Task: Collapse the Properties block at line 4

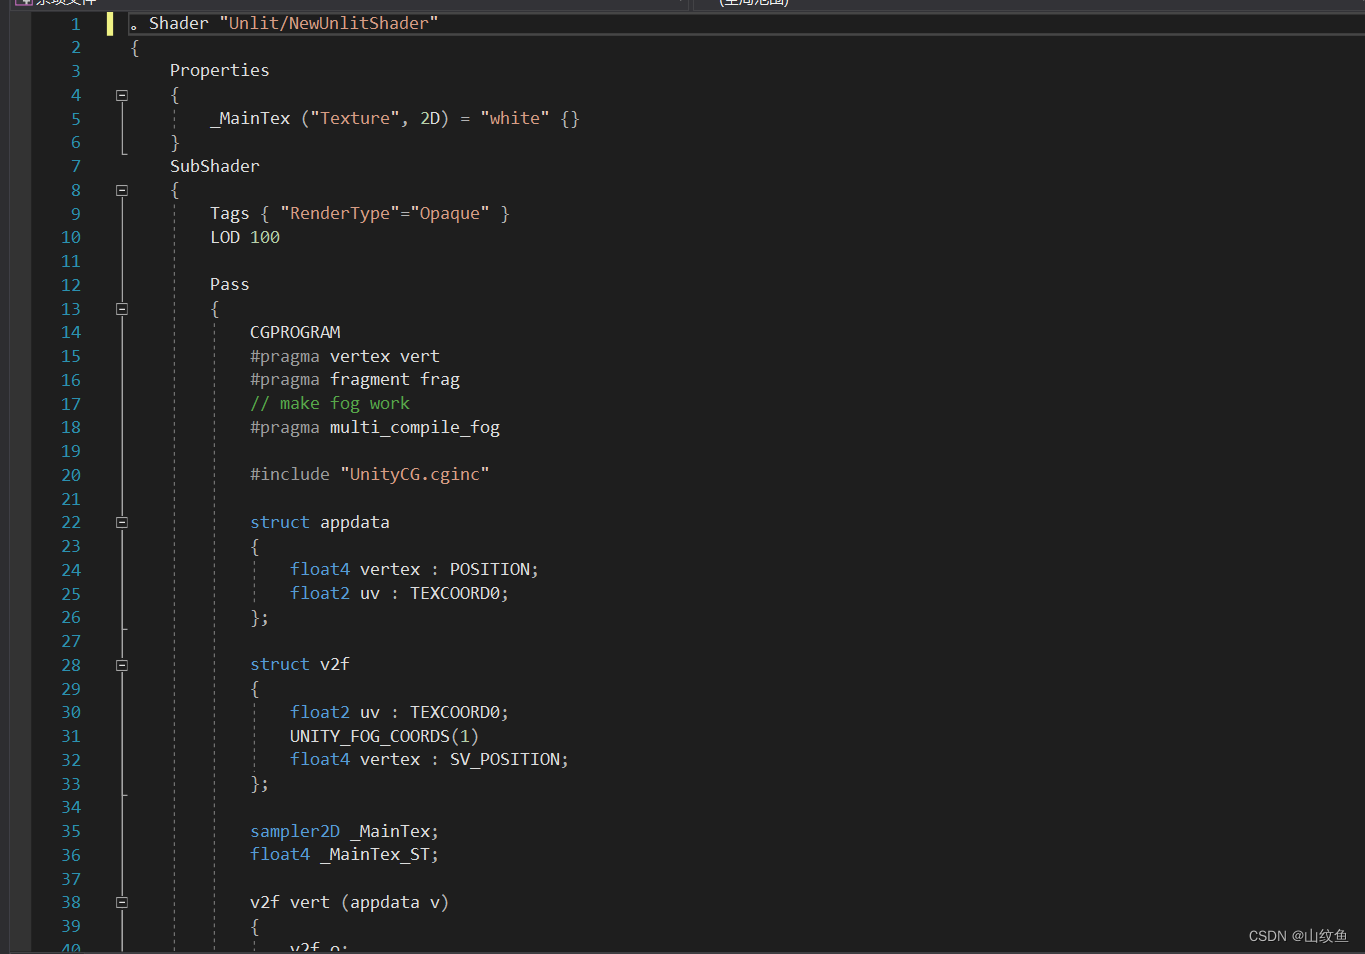Action: 122,95
